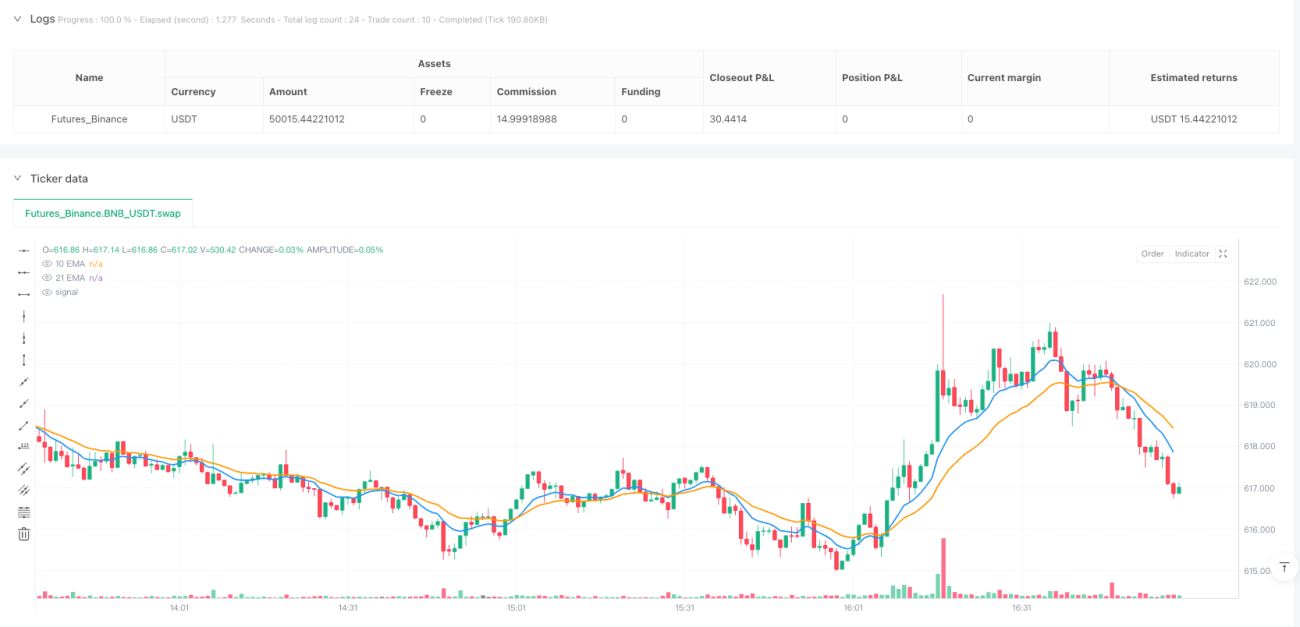Screen dimensions: 1300x627
Task: Click the scroll-to-top floating button
Action: 1285,567
